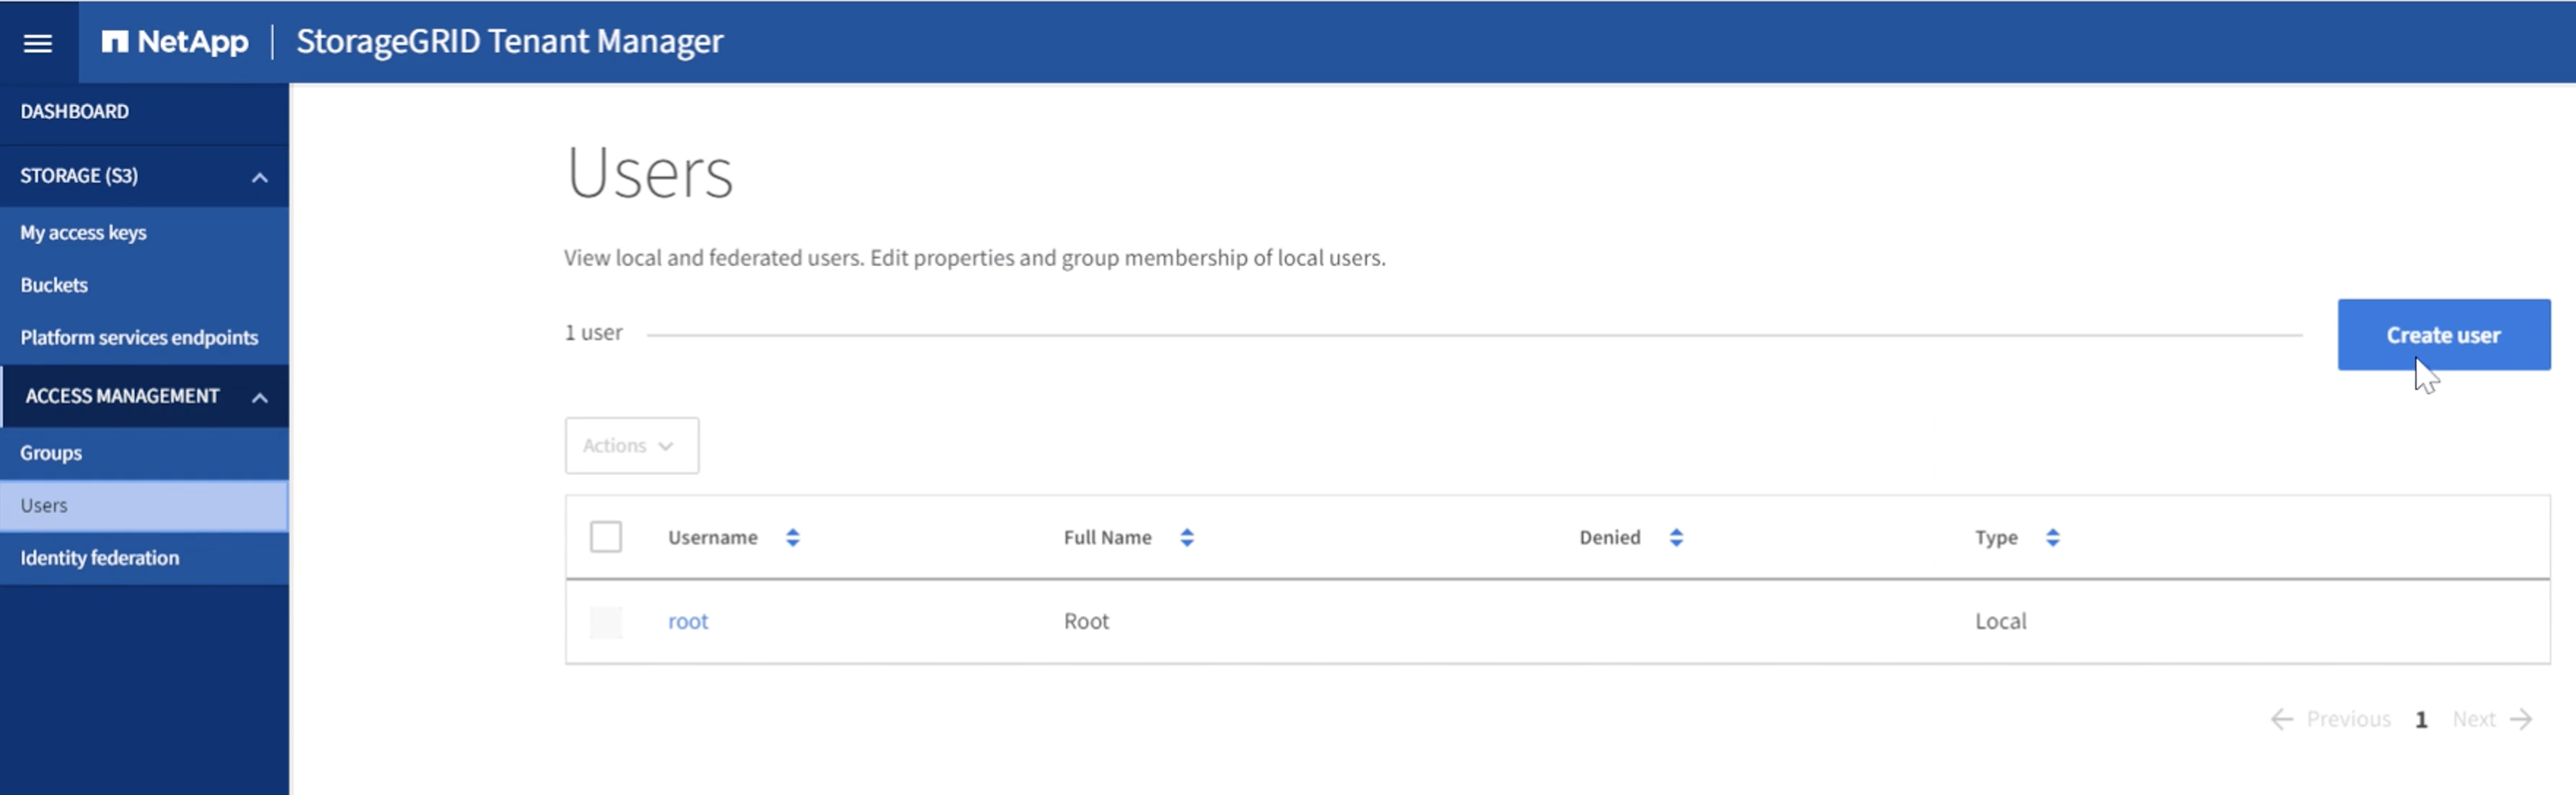Toggle the header row checkbox

605,537
